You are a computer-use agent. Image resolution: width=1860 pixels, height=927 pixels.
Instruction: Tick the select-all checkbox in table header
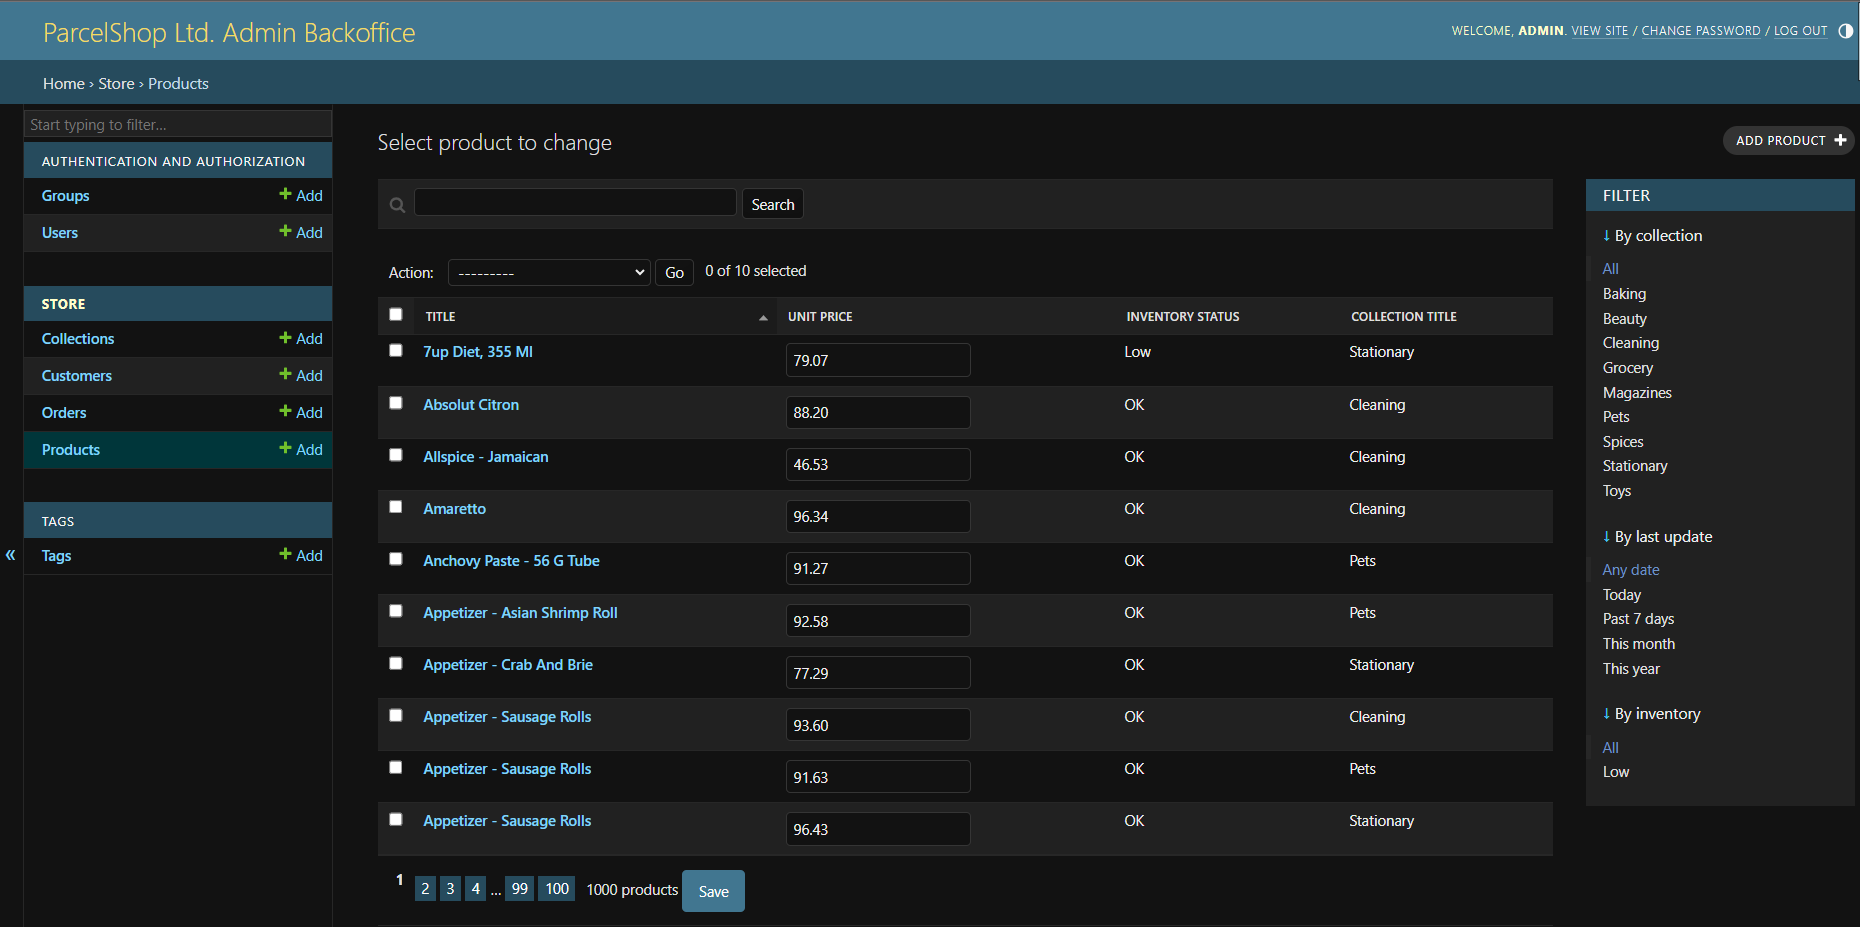(x=396, y=314)
